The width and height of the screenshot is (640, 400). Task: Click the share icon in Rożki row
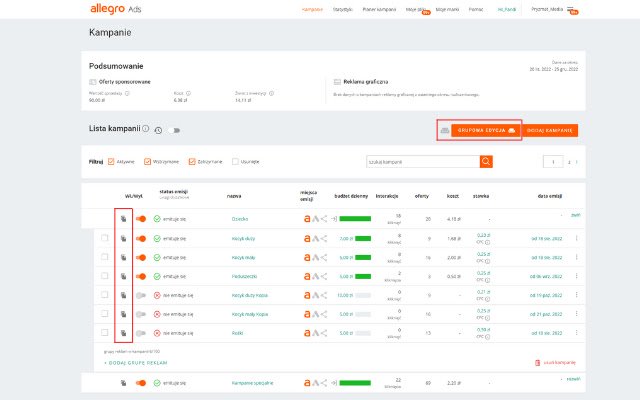(324, 333)
